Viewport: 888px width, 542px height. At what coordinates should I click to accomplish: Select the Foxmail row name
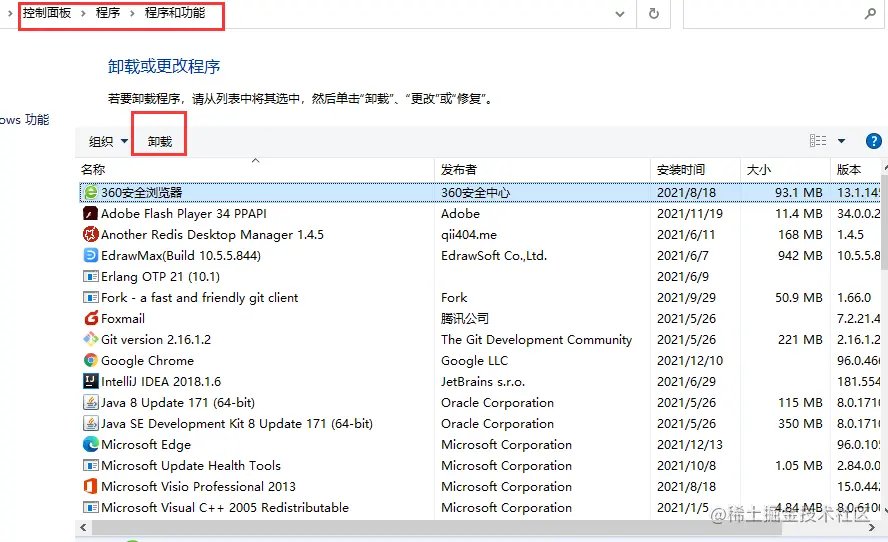tap(123, 318)
